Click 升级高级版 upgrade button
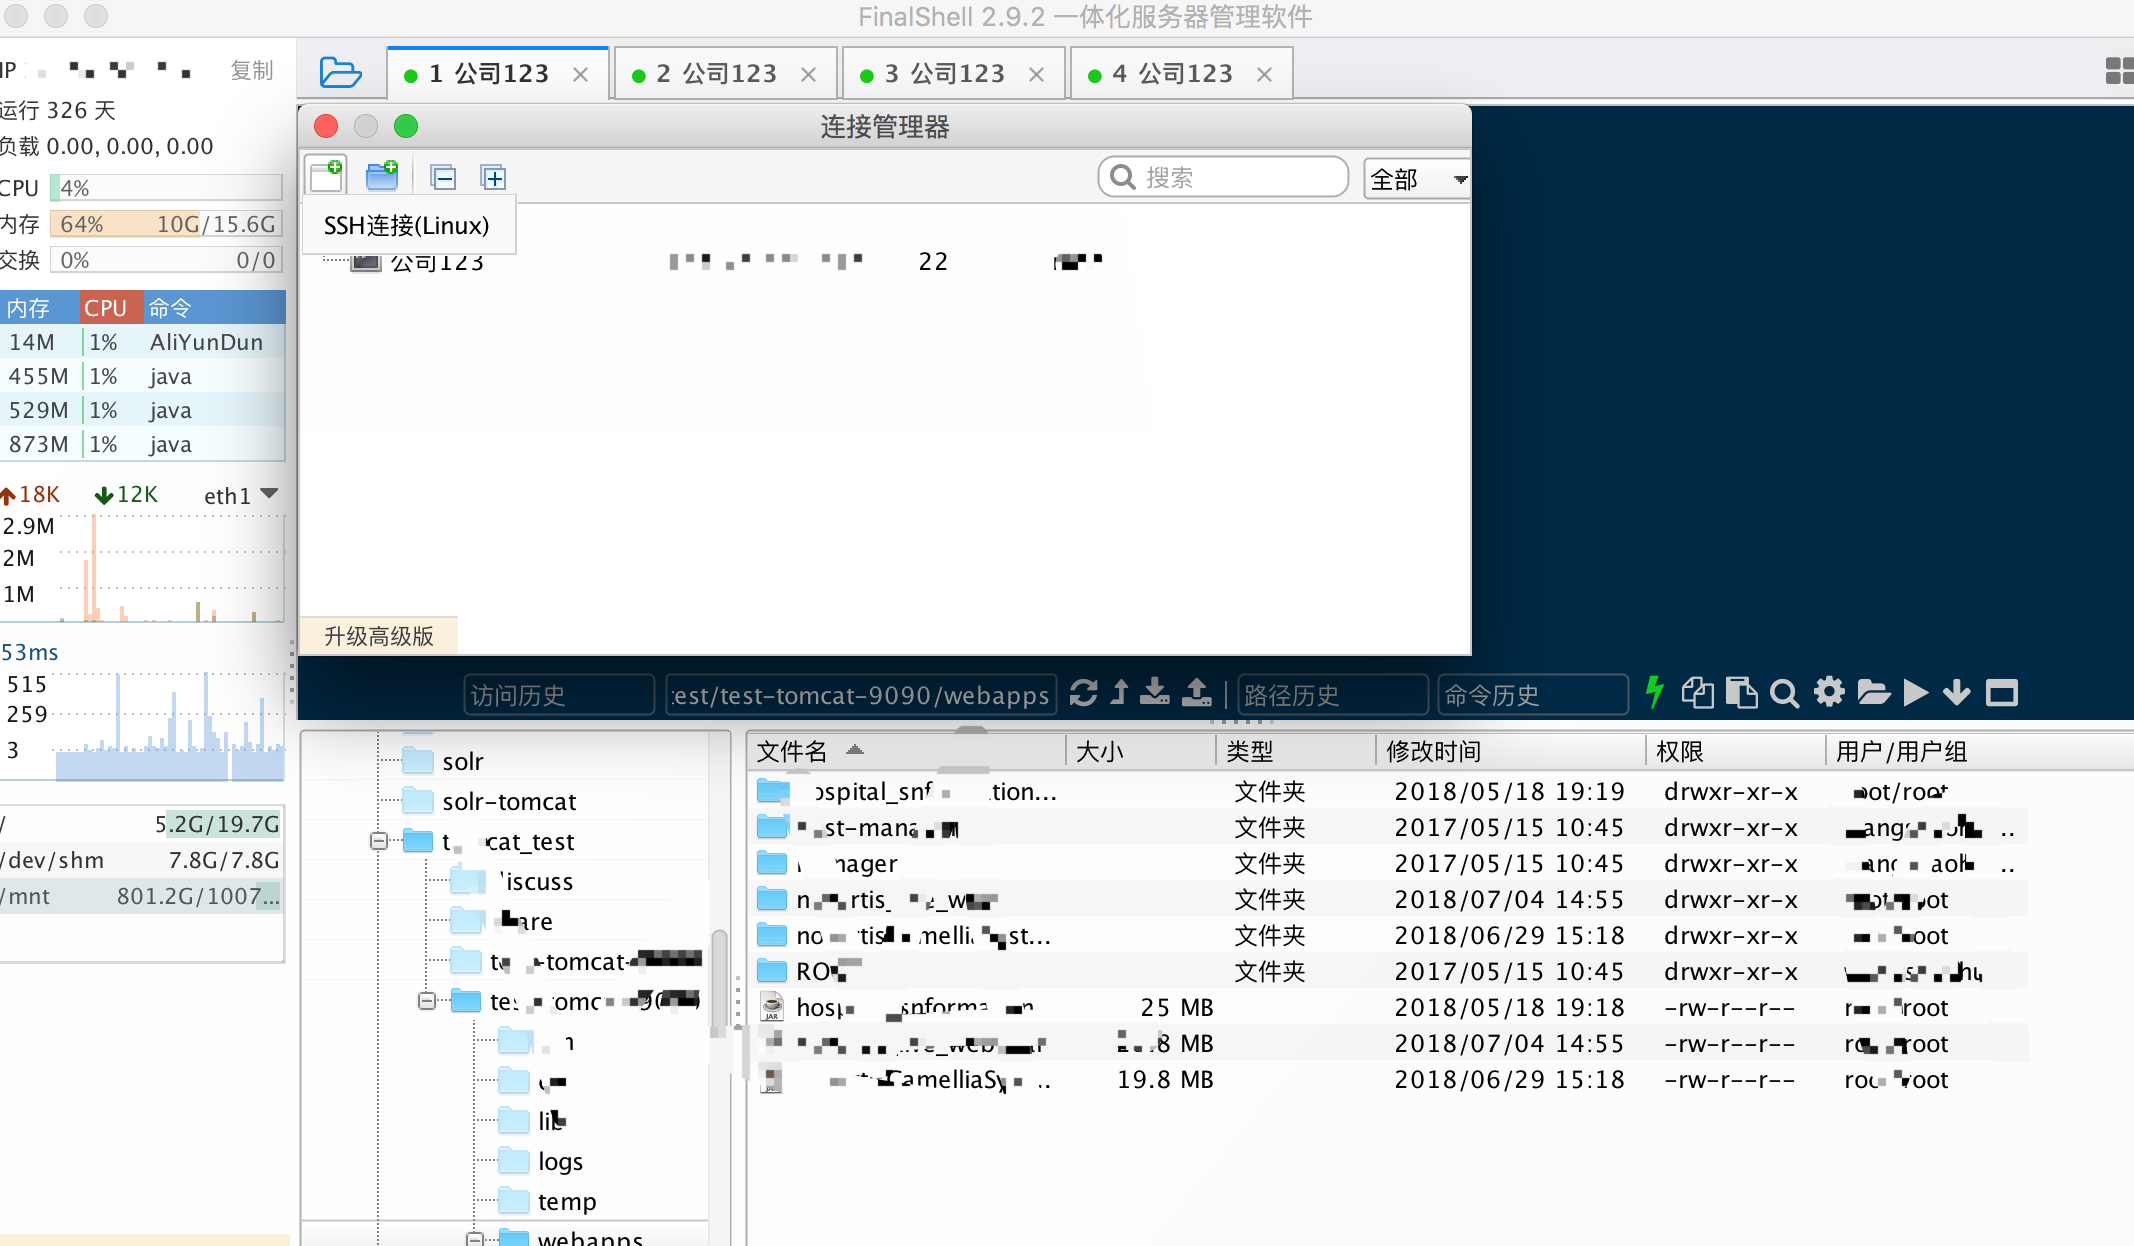 click(379, 636)
